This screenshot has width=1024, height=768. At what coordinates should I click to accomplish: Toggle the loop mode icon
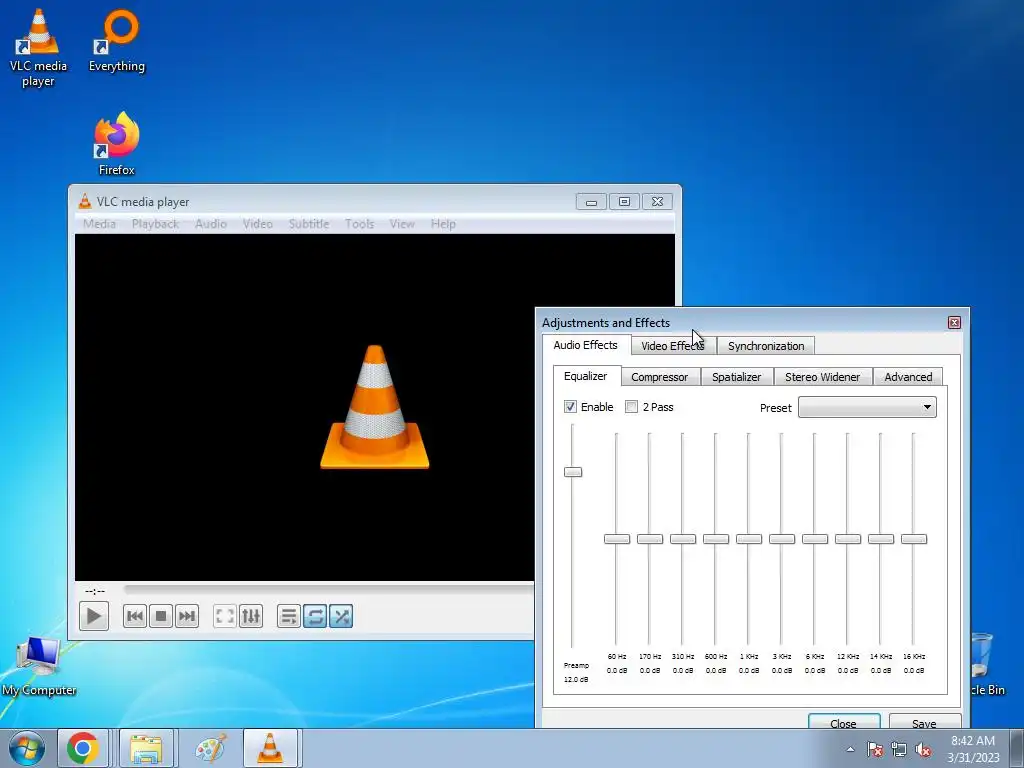click(315, 616)
